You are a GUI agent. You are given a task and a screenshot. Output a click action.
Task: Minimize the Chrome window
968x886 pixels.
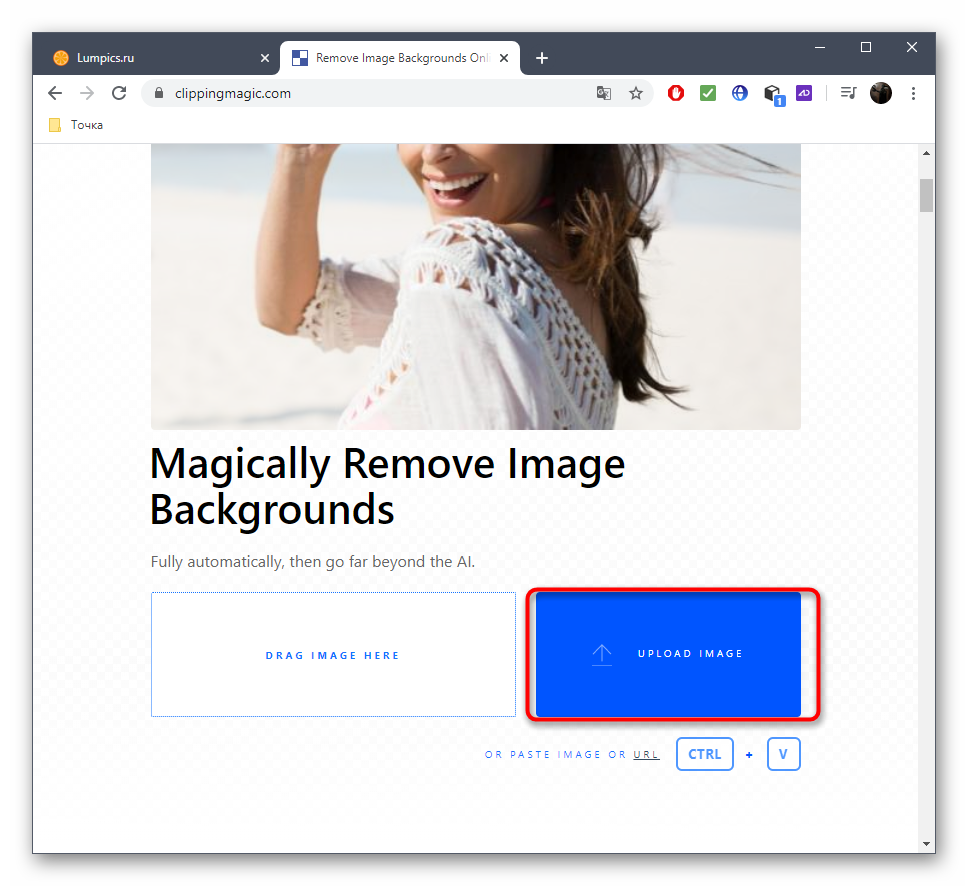820,48
